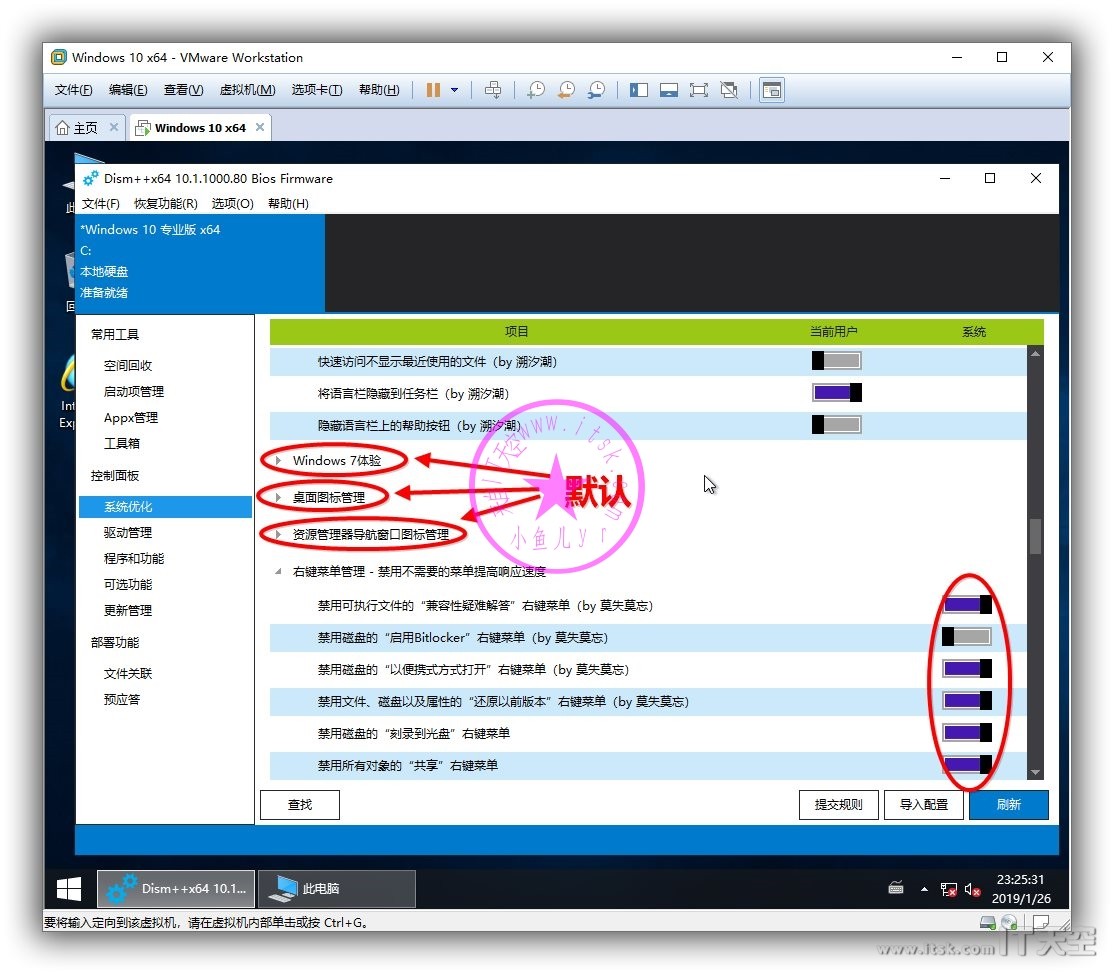Viewport: 1114px width, 974px height.
Task: Toggle the 刻录到光盘 right-click menu switch
Action: pyautogui.click(x=967, y=732)
